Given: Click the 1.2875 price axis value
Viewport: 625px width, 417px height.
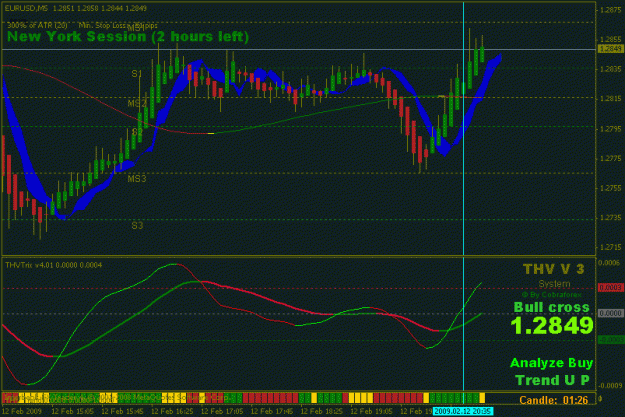Looking at the screenshot, I should pyautogui.click(x=611, y=10).
